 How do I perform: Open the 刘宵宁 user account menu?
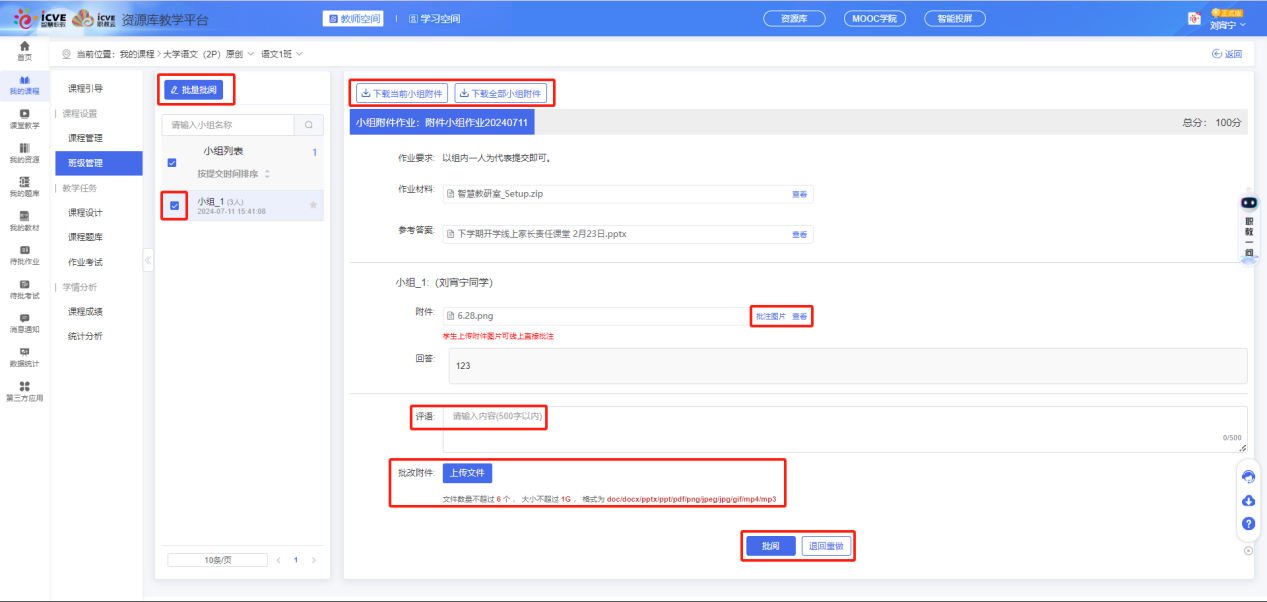1227,25
